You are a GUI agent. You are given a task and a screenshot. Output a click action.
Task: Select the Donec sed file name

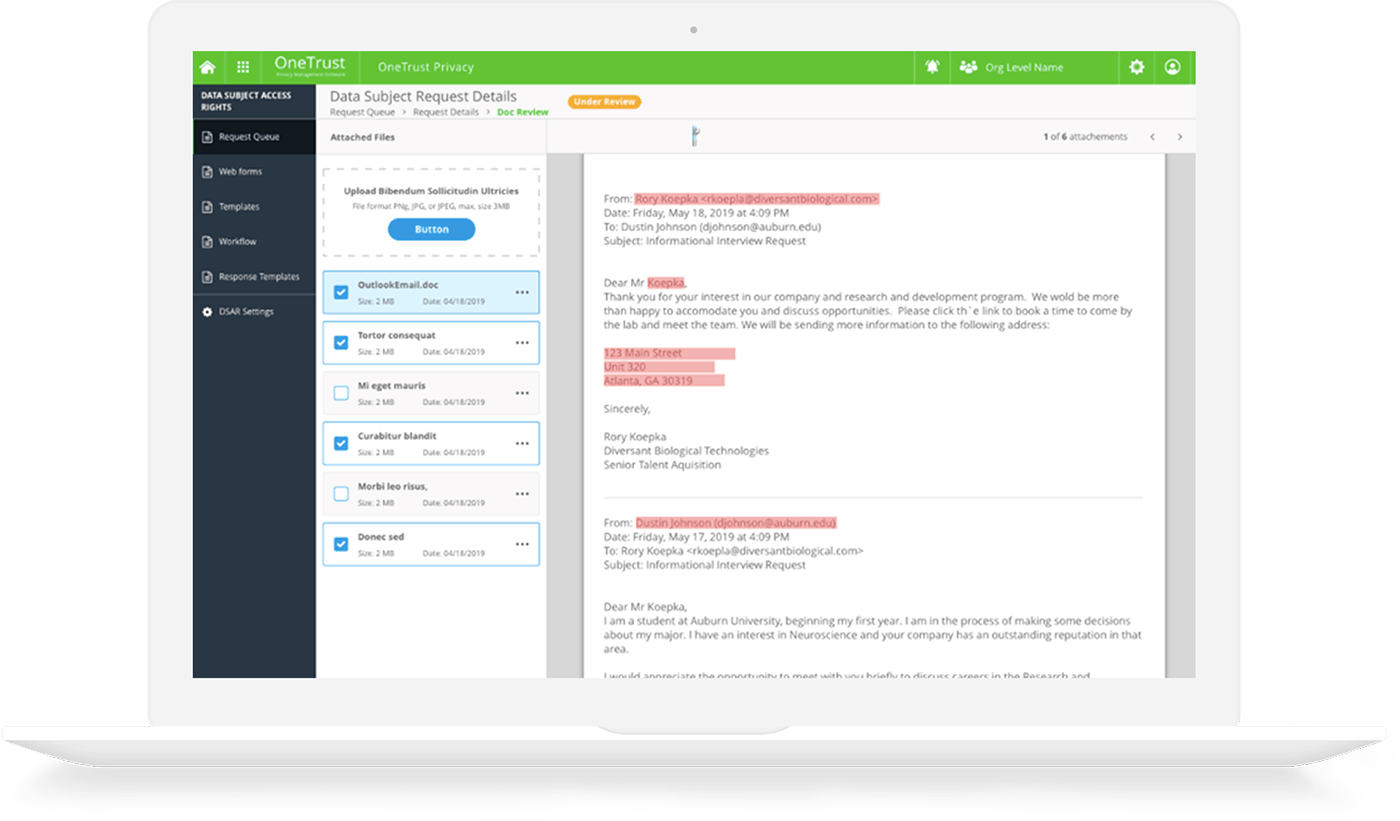[381, 537]
